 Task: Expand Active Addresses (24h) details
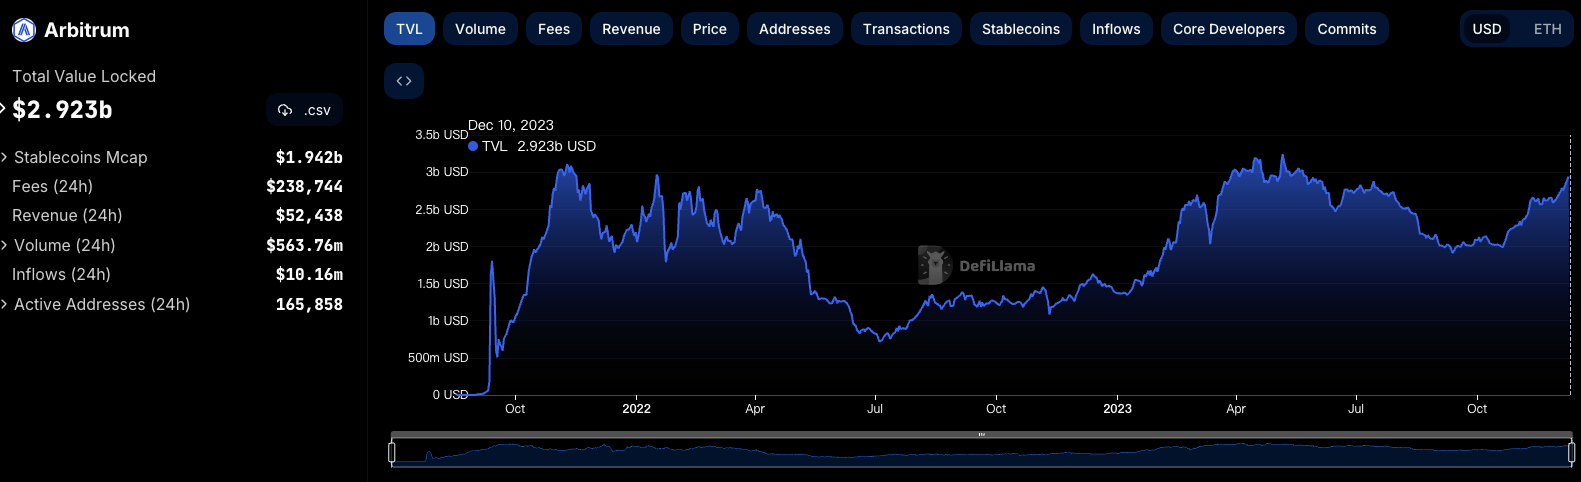tap(5, 304)
